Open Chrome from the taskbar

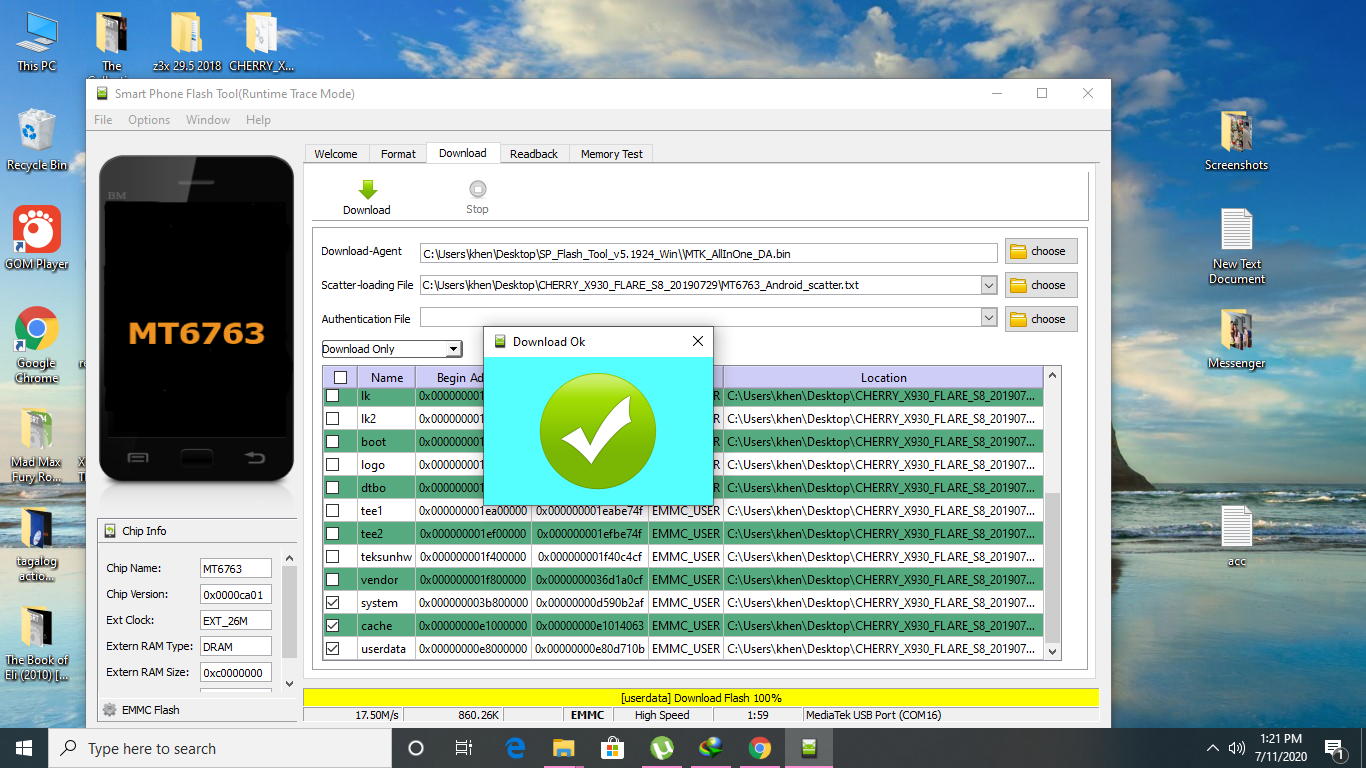pyautogui.click(x=760, y=747)
